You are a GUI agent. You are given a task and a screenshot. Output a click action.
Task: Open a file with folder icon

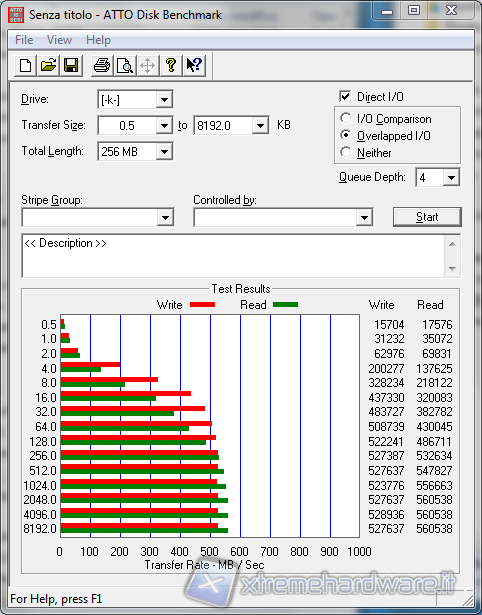coord(48,66)
